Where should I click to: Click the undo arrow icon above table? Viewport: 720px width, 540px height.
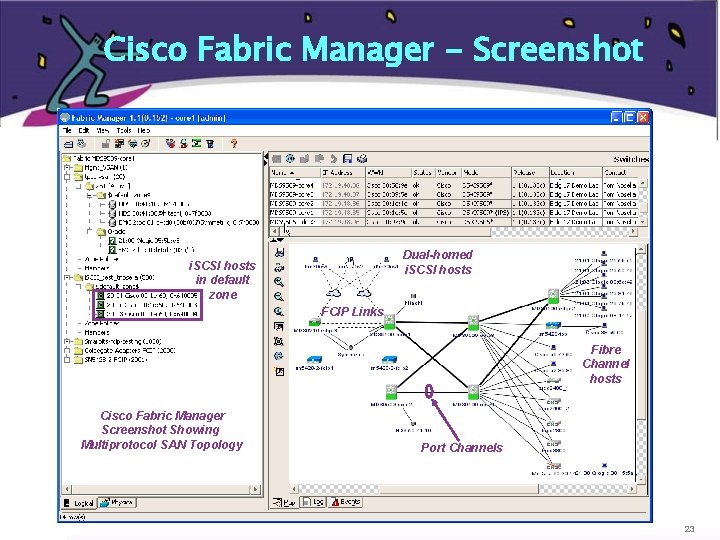[333, 159]
